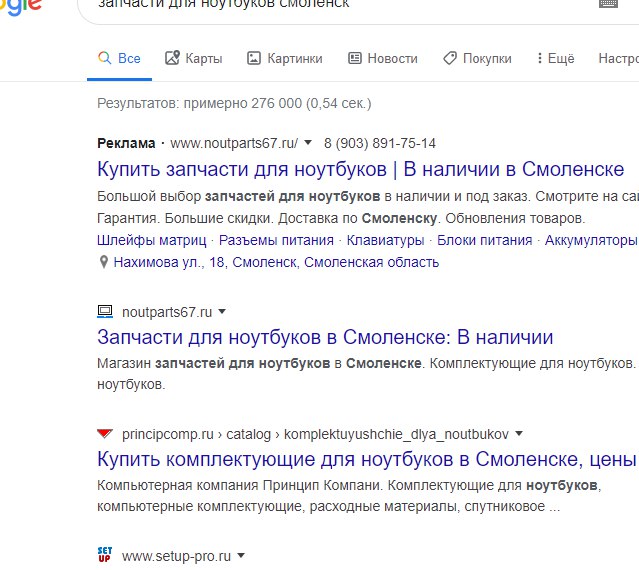Click the image icon on Картинки tab
The image size is (639, 570).
(253, 58)
